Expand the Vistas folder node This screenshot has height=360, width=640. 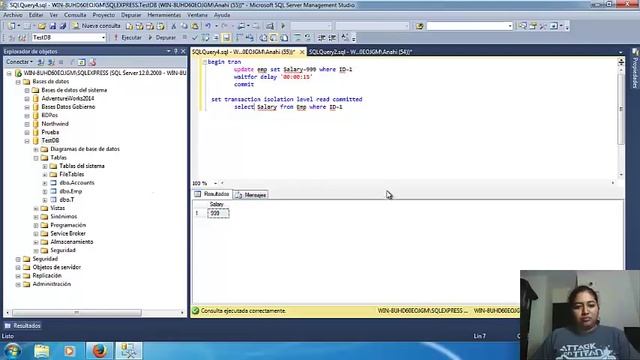tap(36, 208)
